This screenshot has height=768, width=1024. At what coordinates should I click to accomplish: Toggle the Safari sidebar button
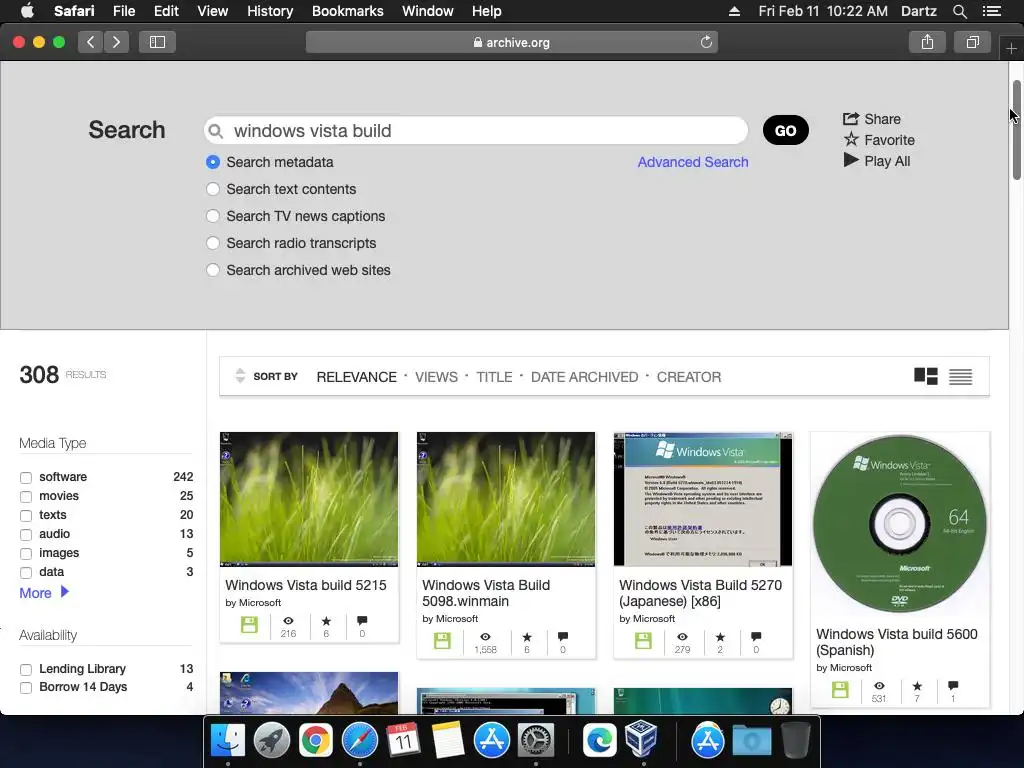pyautogui.click(x=157, y=42)
